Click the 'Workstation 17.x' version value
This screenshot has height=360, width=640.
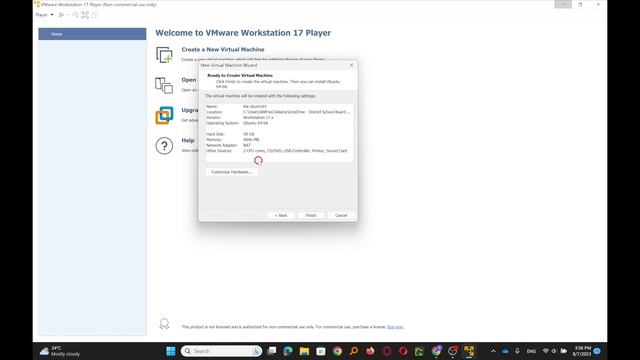tap(258, 118)
